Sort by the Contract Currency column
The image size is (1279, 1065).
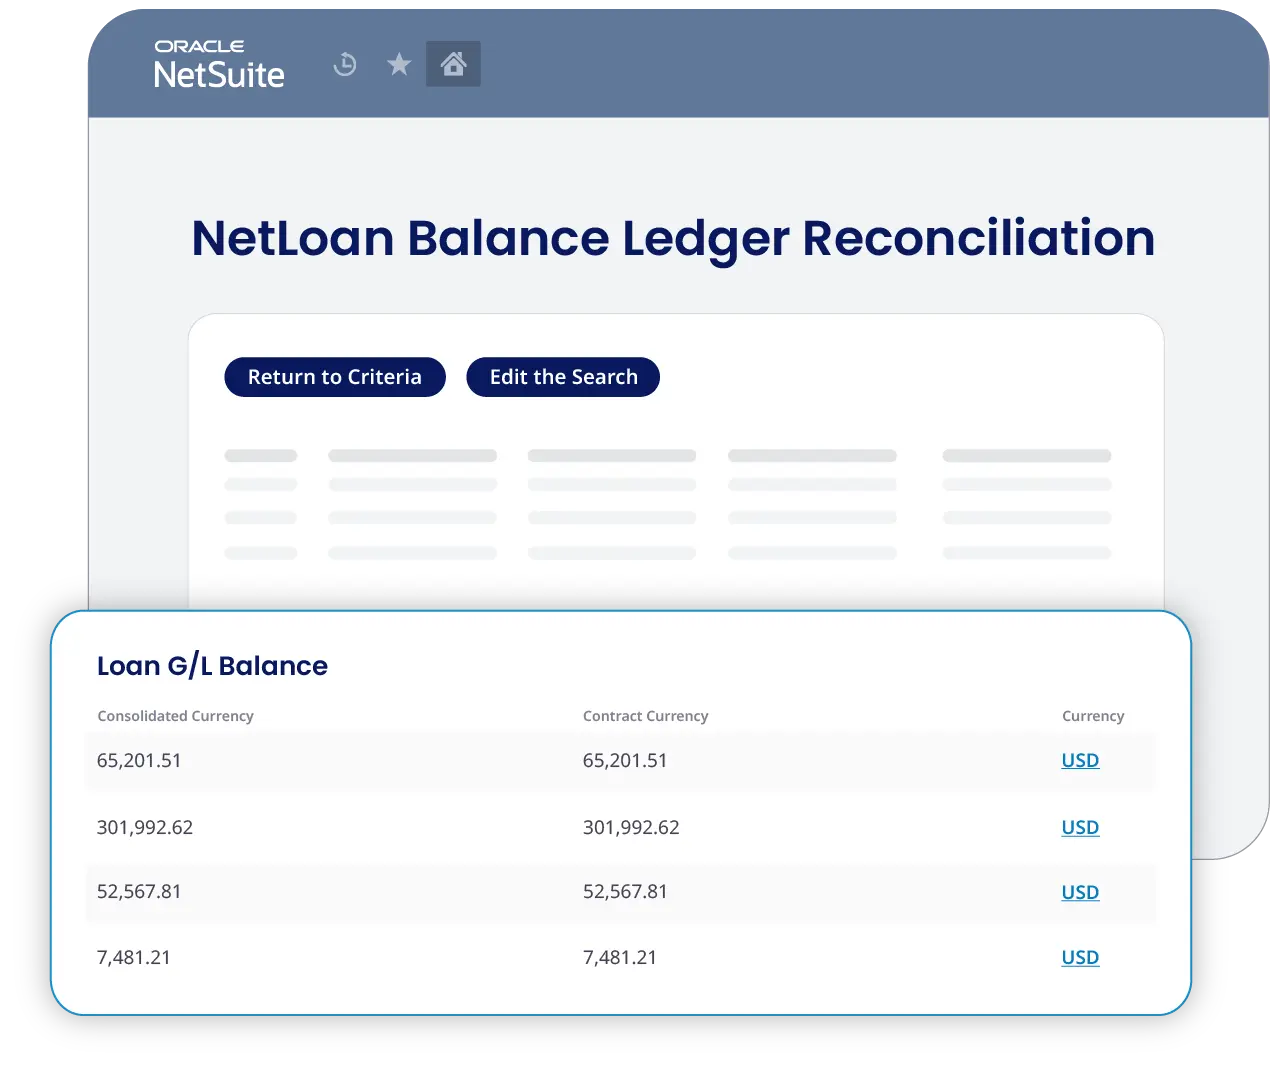tap(645, 716)
